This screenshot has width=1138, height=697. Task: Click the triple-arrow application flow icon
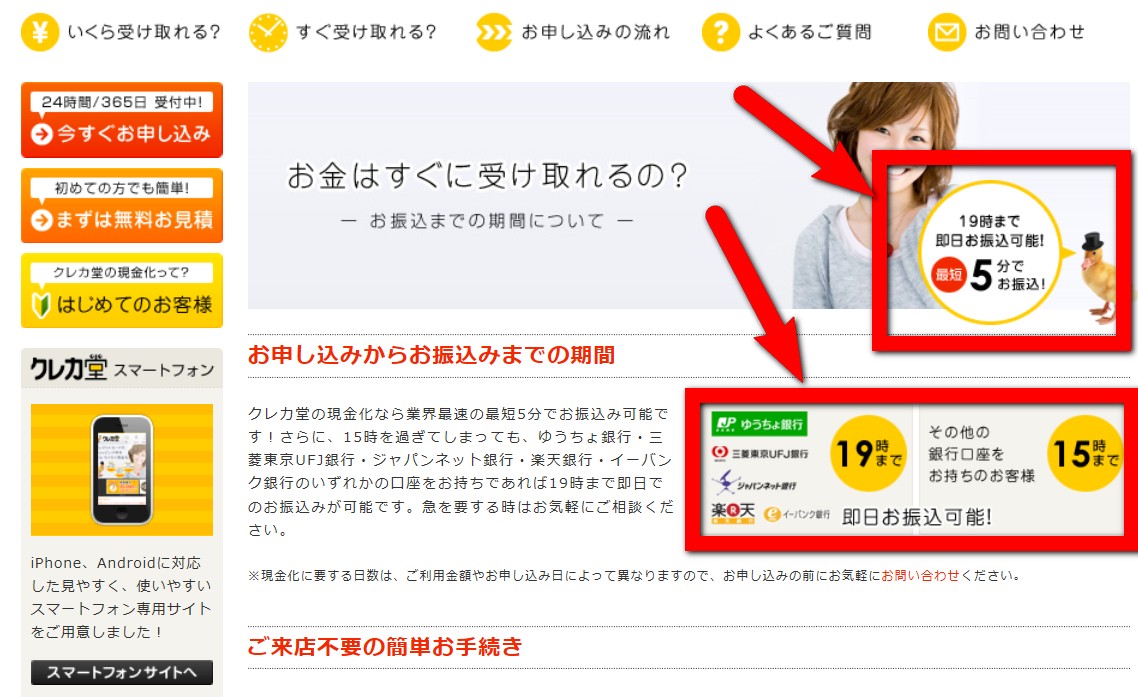point(494,32)
